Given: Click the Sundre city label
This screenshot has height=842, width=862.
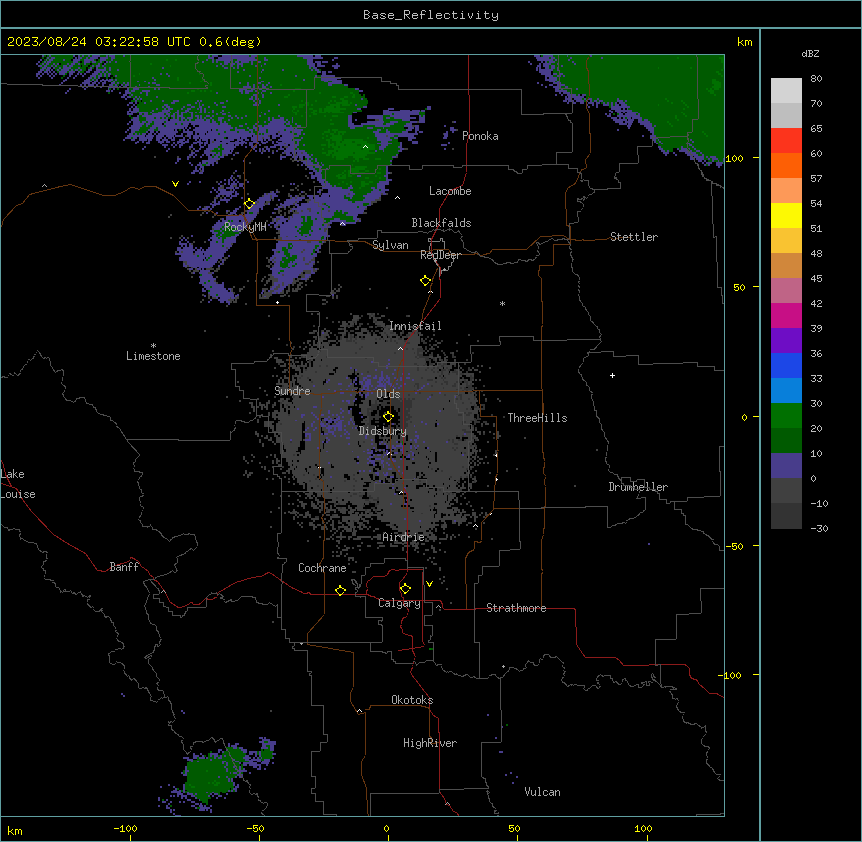Looking at the screenshot, I should pyautogui.click(x=292, y=391).
